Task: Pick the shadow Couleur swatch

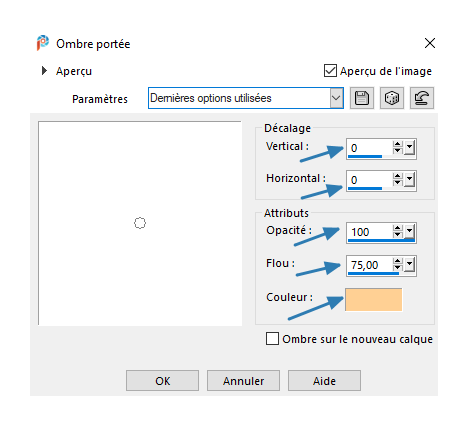Action: click(x=374, y=300)
